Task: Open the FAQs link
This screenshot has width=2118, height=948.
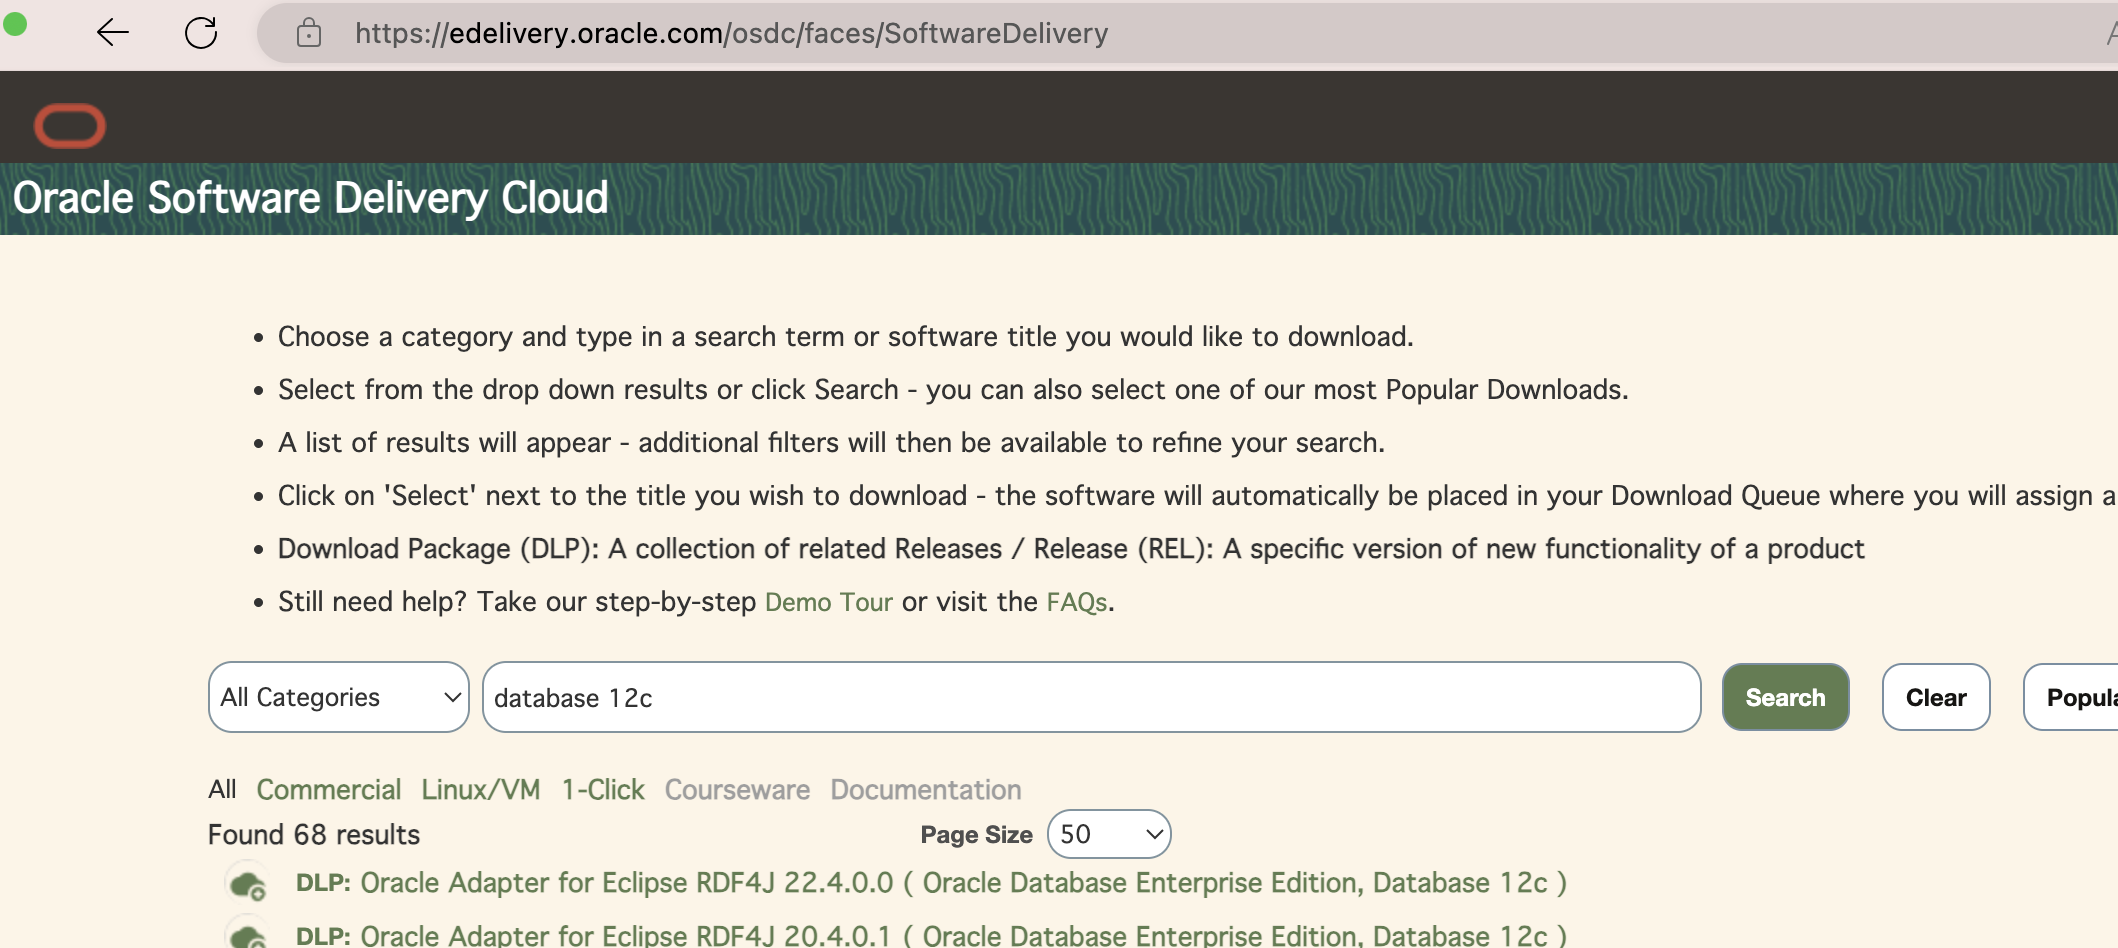Action: tap(1077, 602)
